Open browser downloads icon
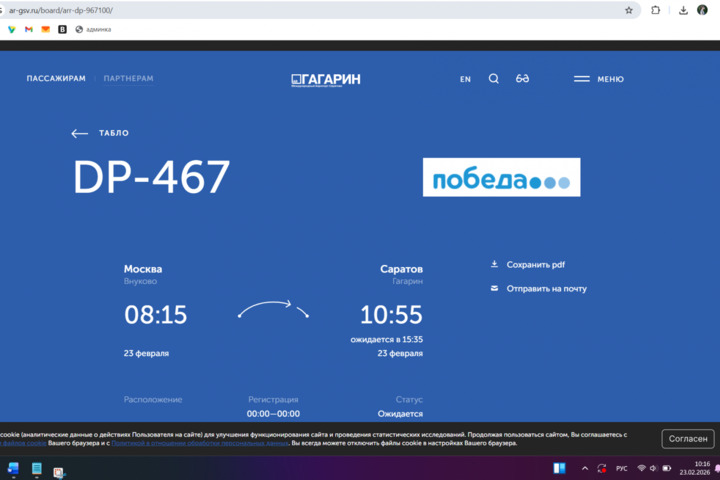The image size is (720, 480). (683, 10)
